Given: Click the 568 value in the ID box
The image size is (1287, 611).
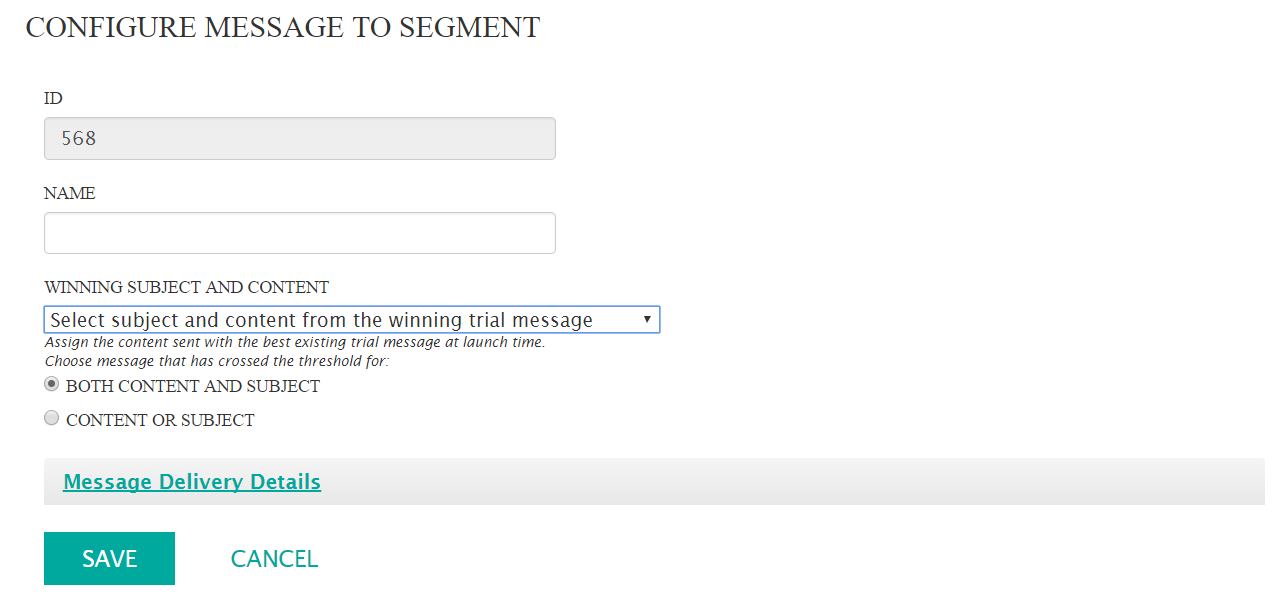Looking at the screenshot, I should point(79,139).
